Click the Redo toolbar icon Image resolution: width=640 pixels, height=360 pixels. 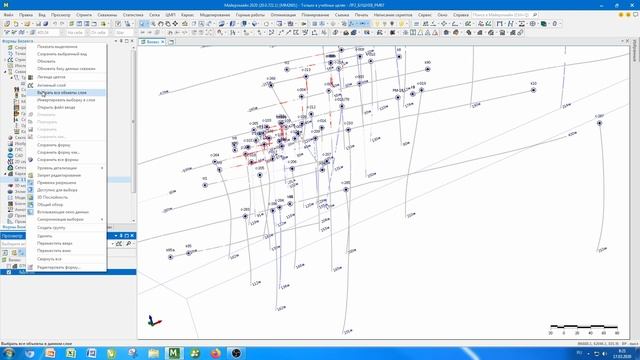click(x=62, y=24)
